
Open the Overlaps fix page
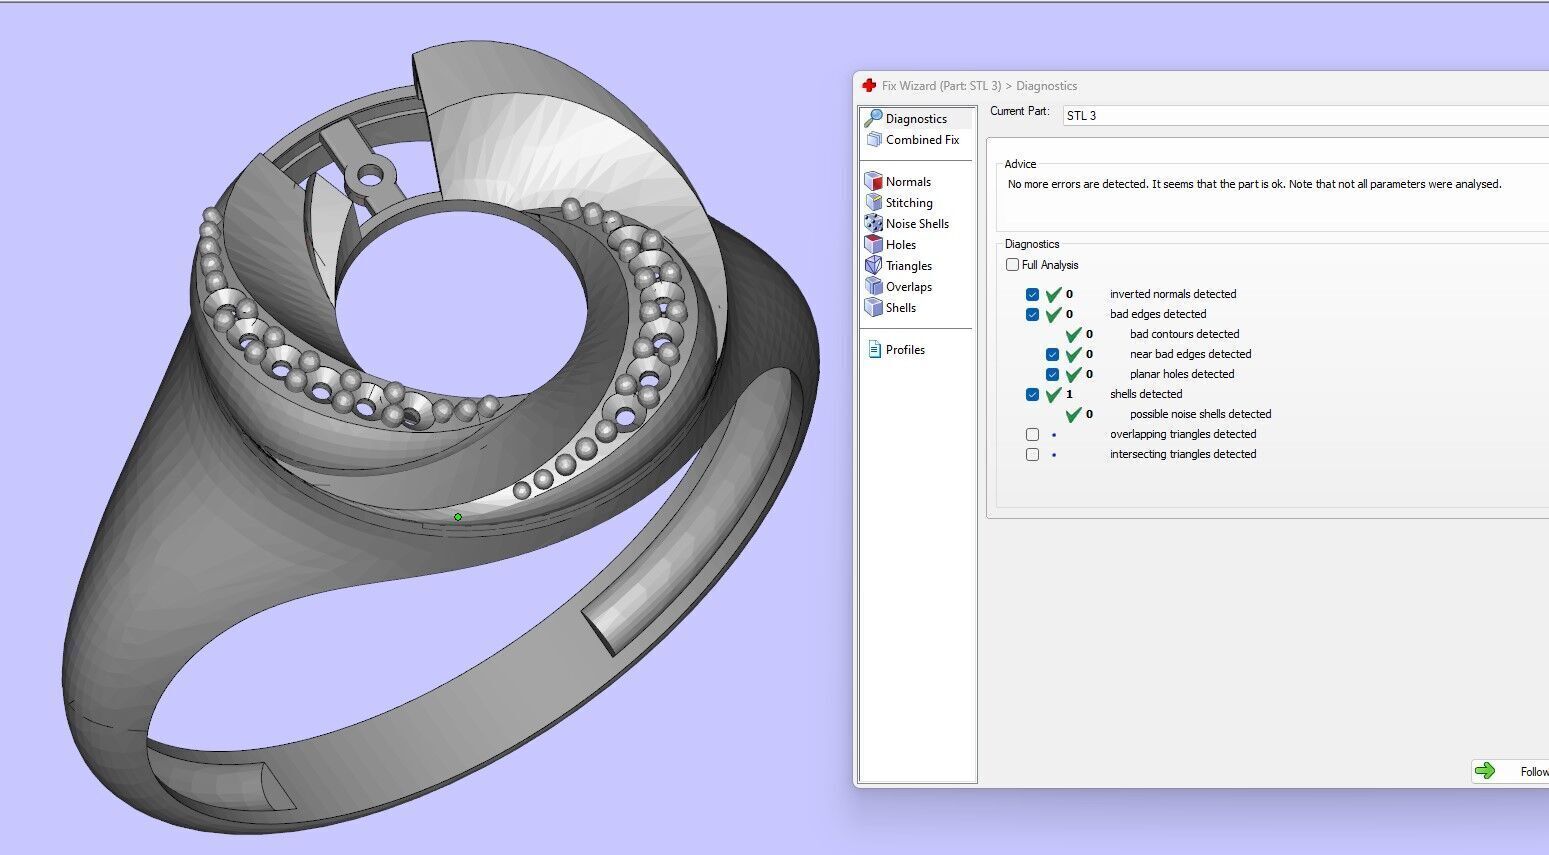pos(909,287)
